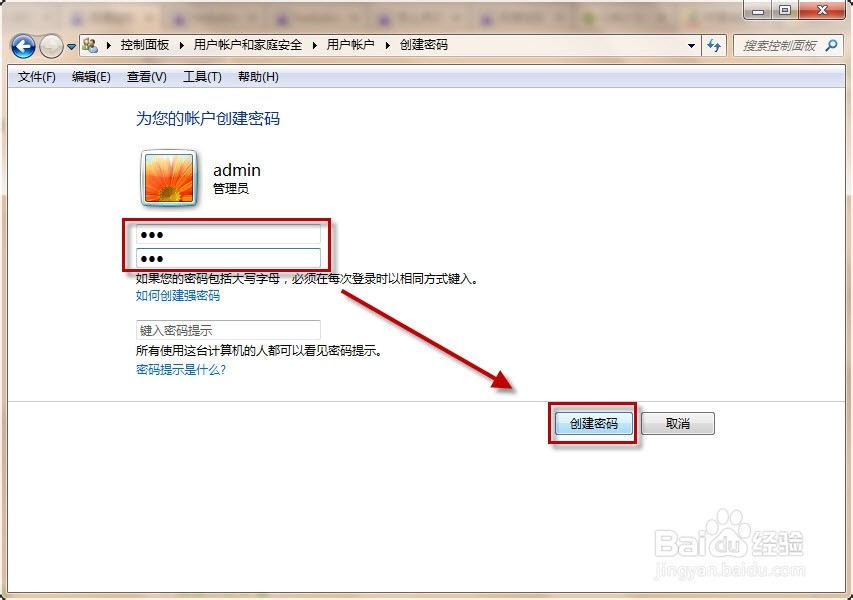Click the search magnifier icon
The image size is (853, 600).
click(831, 46)
